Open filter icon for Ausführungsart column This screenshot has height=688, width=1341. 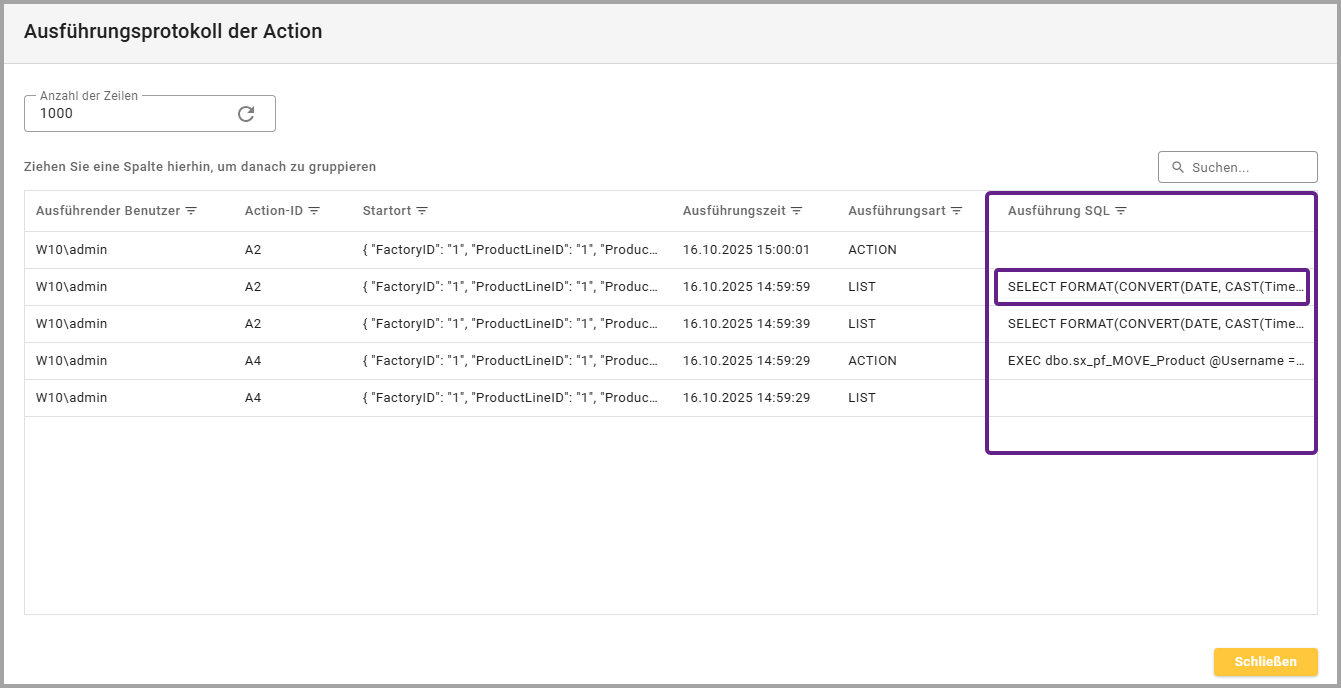(x=956, y=211)
